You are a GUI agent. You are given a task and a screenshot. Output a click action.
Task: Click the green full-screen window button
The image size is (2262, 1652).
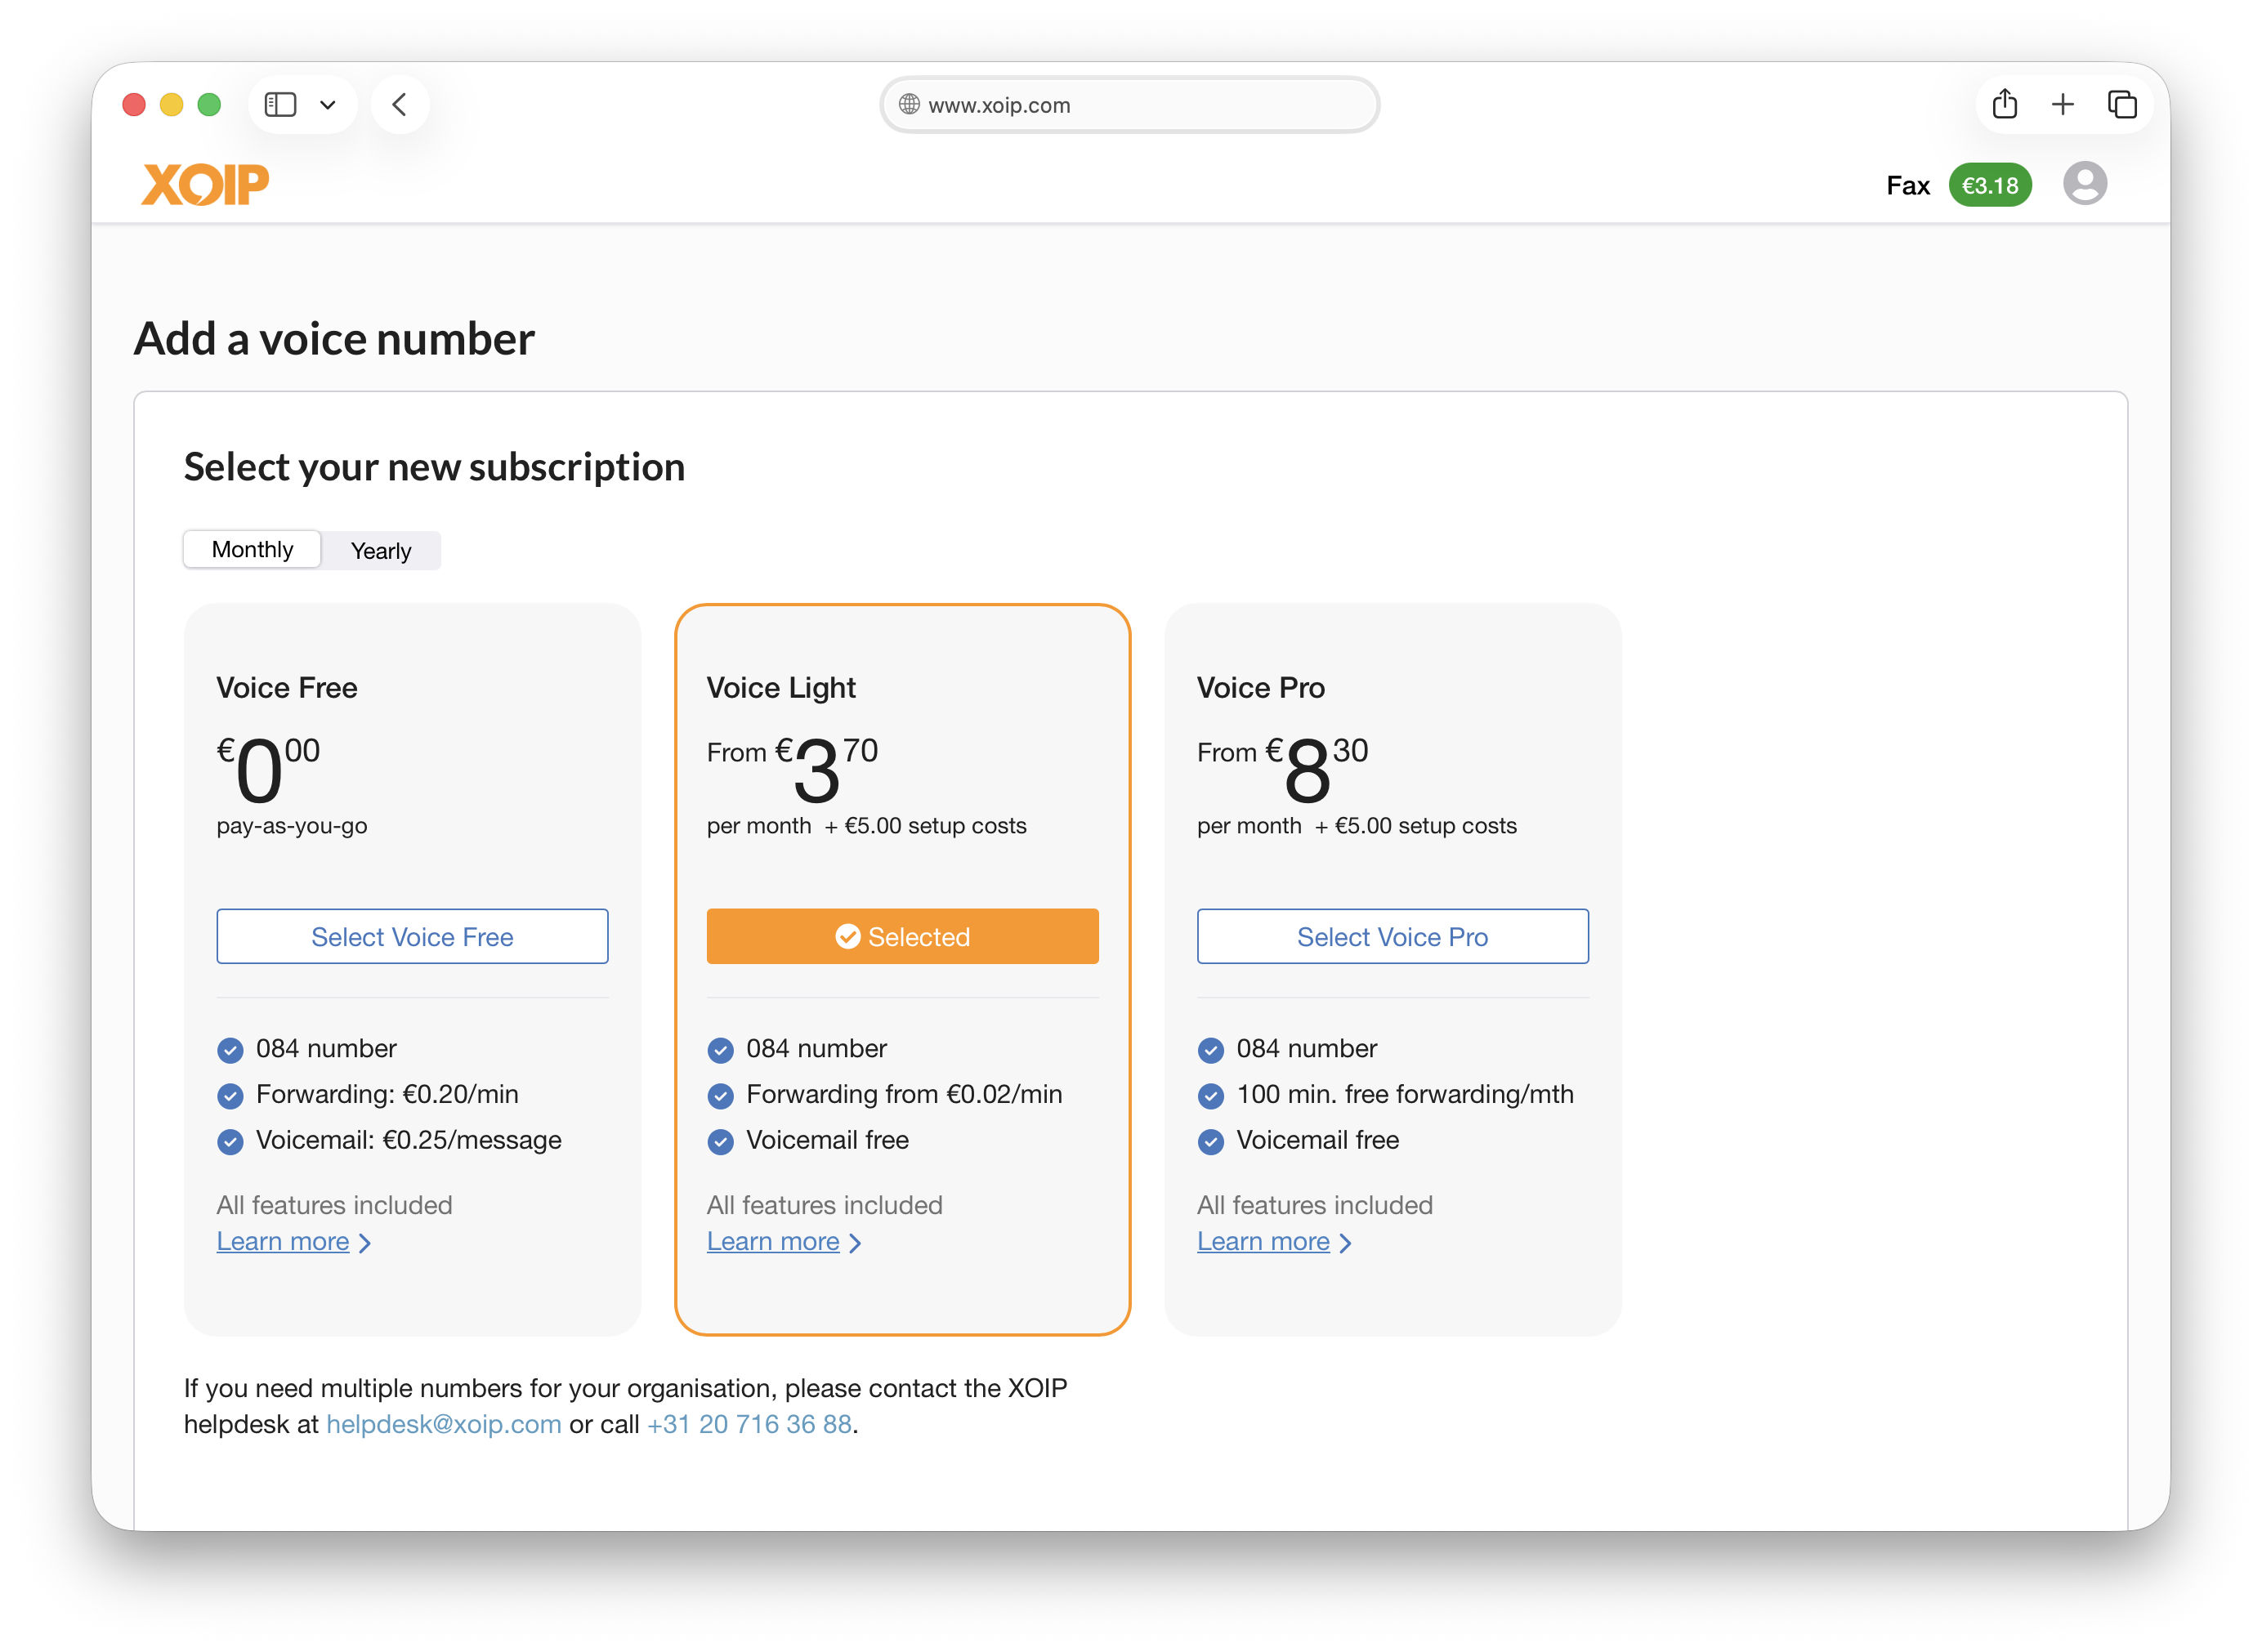coord(209,104)
